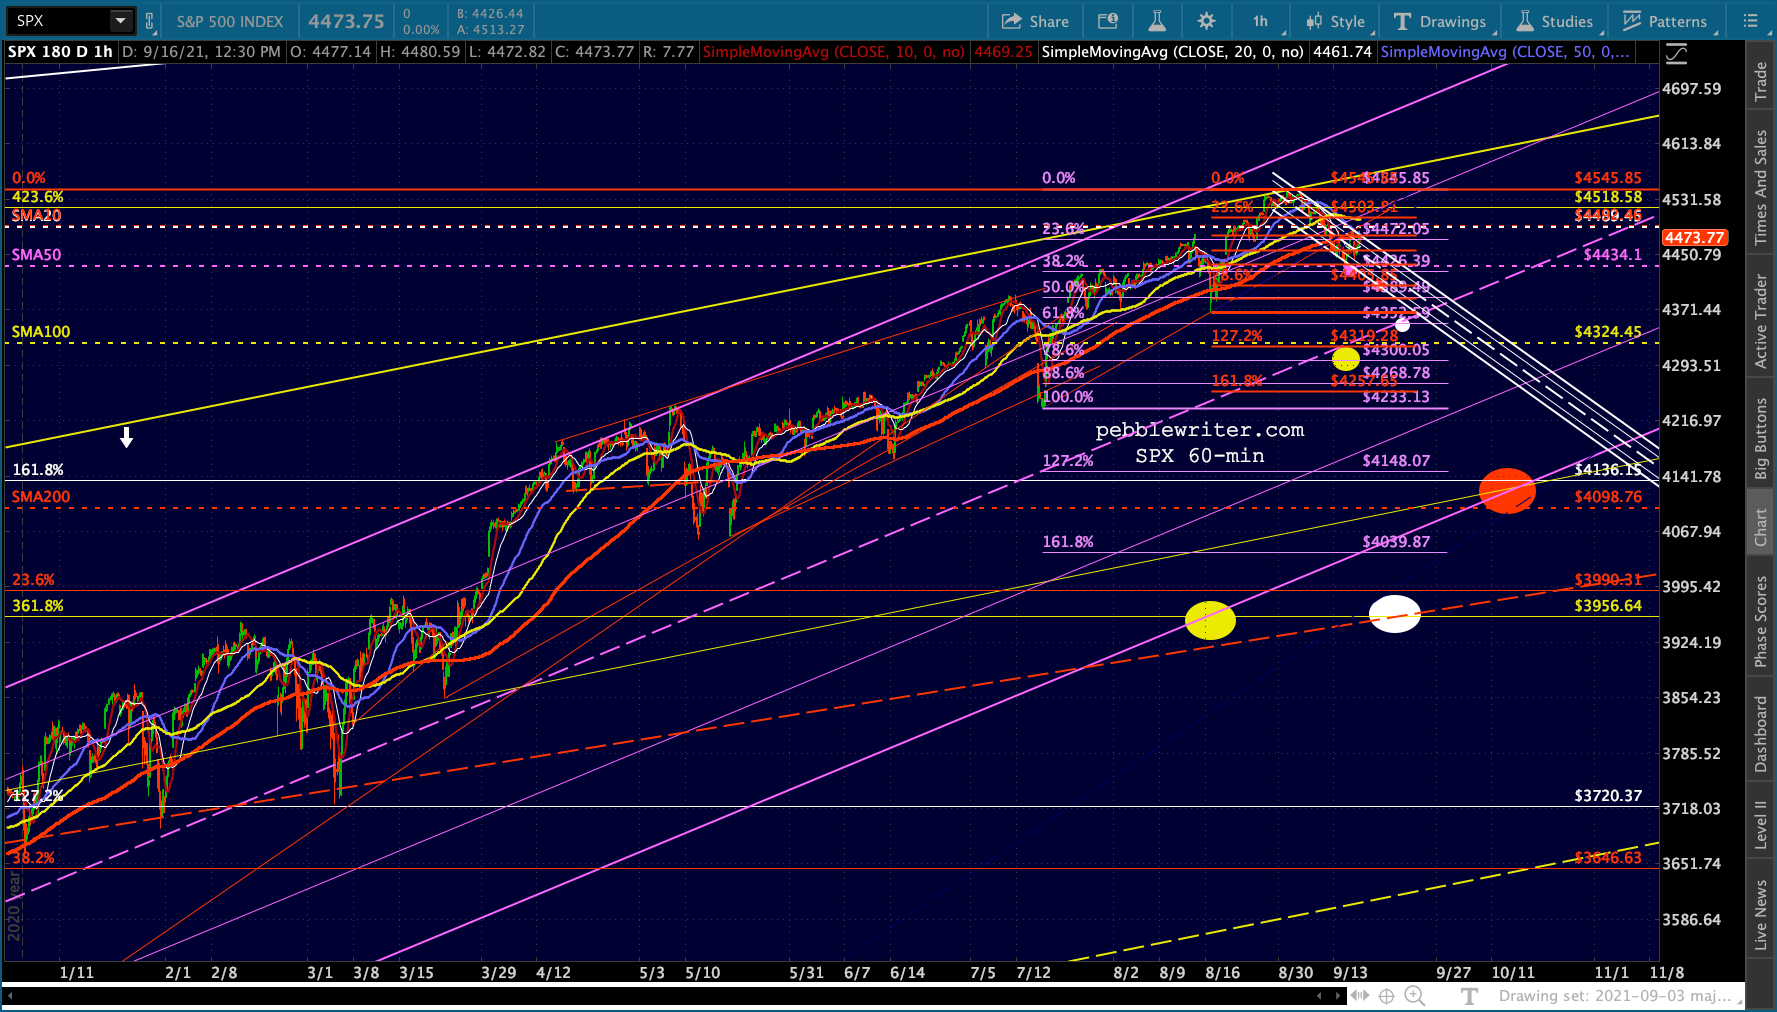Click the right arrow on horizontal scrollbar
This screenshot has height=1012, width=1777.
pyautogui.click(x=1338, y=996)
